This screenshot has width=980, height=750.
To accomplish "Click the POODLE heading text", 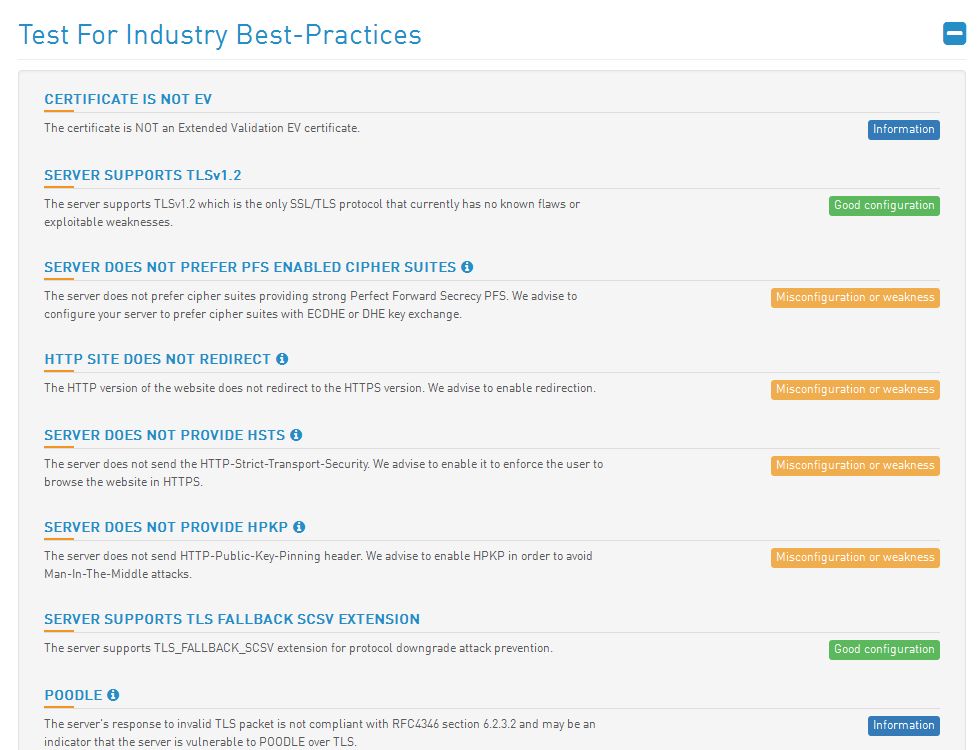I will point(73,695).
